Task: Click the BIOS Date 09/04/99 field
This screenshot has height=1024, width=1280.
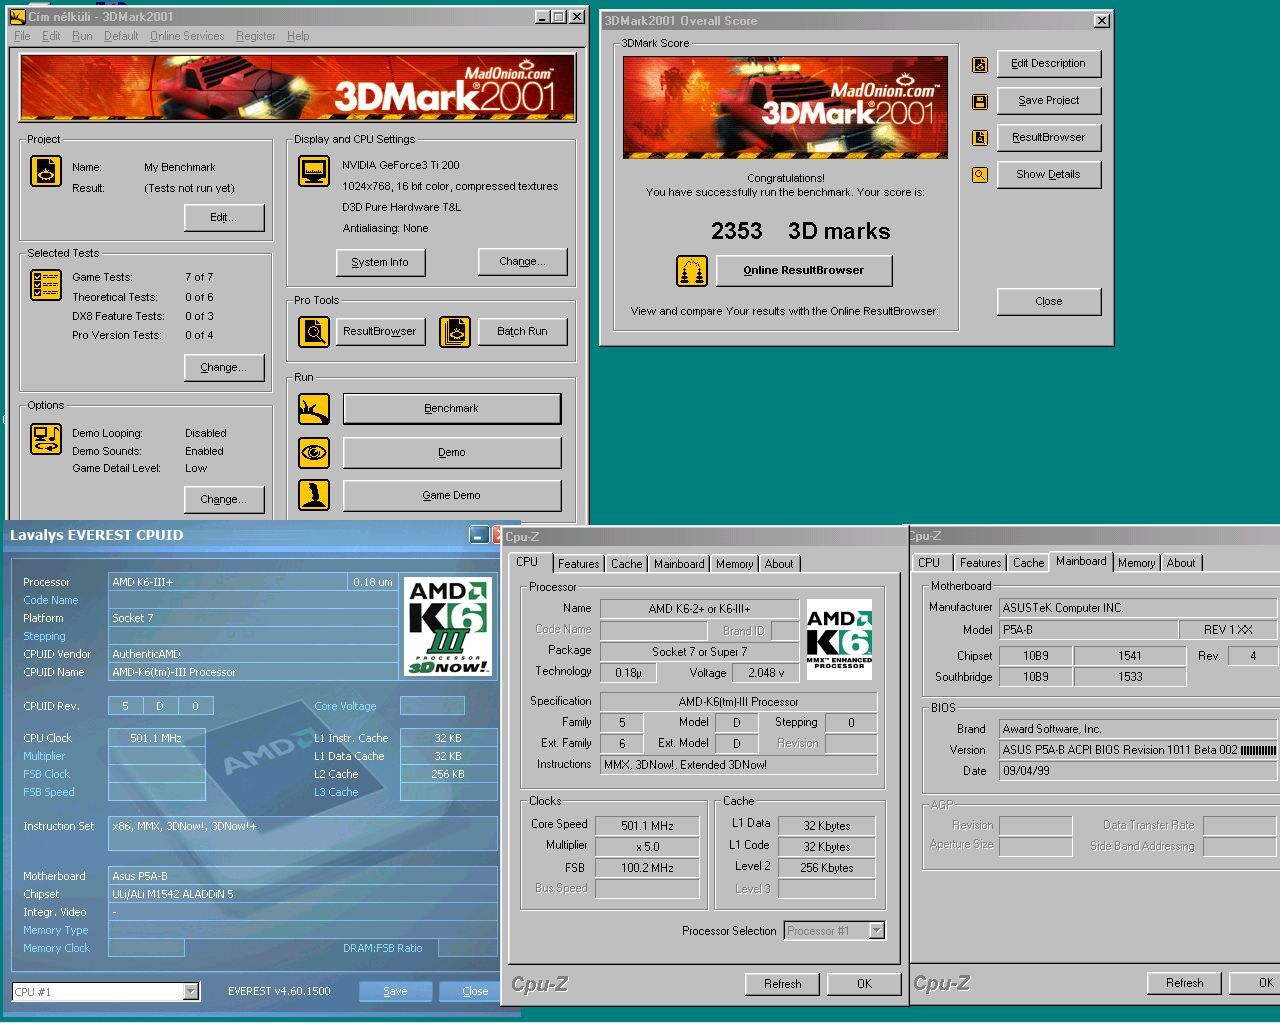Action: point(1138,771)
